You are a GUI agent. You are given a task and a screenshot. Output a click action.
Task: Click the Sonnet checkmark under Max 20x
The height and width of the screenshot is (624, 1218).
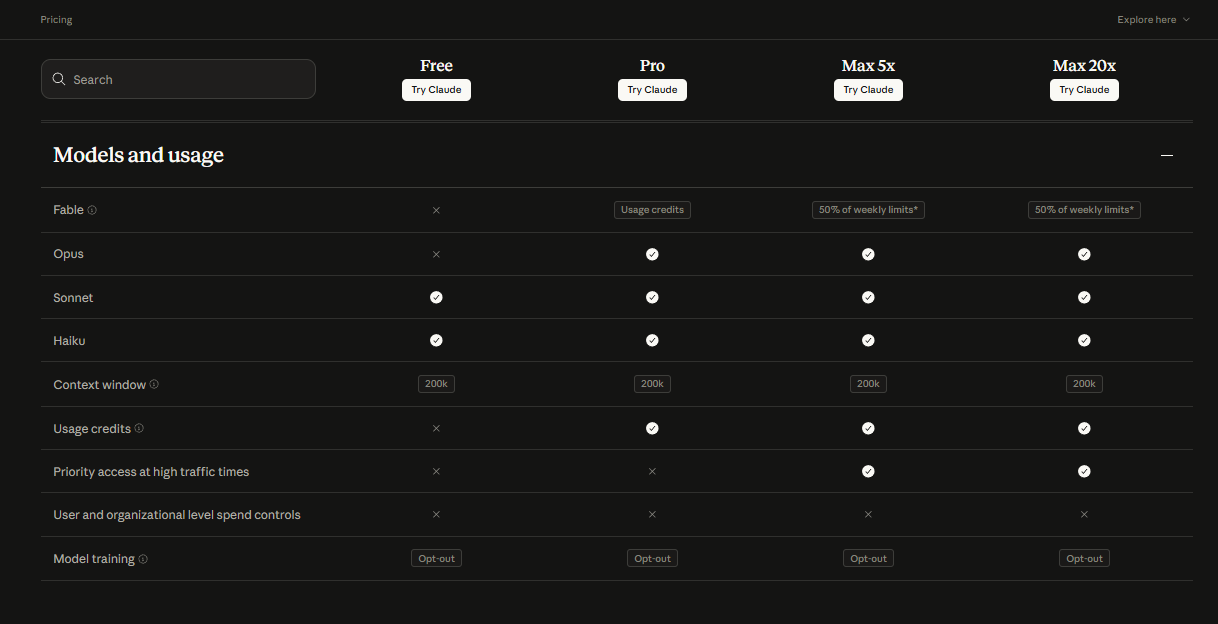[1084, 297]
